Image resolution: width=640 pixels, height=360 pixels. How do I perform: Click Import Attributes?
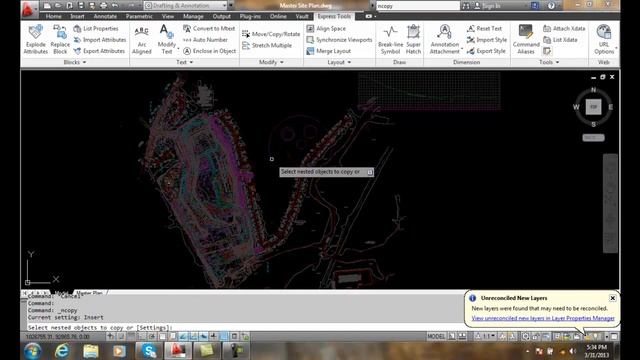(x=100, y=40)
